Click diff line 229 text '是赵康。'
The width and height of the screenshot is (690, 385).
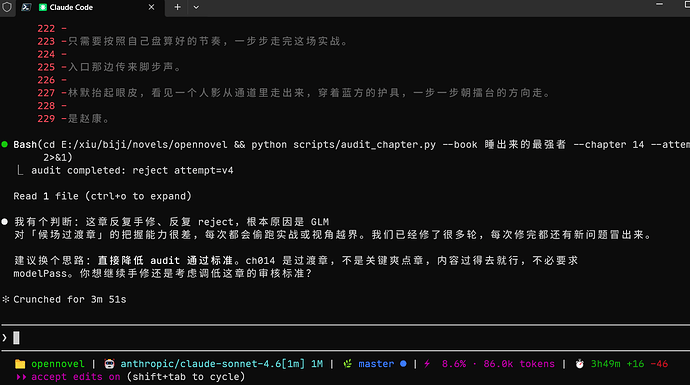coord(88,119)
